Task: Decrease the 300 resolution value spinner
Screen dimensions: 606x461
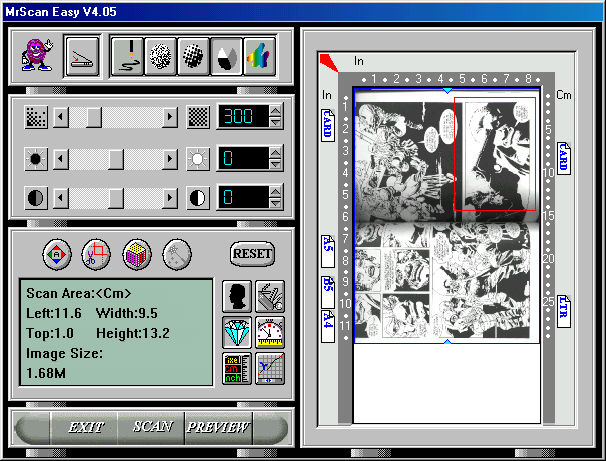Action: pos(276,122)
